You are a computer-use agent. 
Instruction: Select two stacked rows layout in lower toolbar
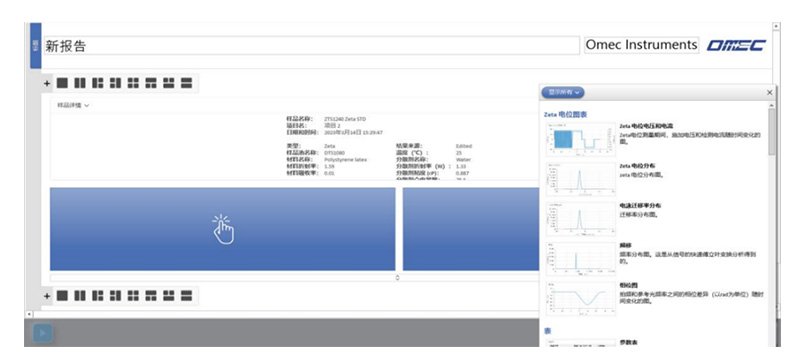tap(187, 296)
